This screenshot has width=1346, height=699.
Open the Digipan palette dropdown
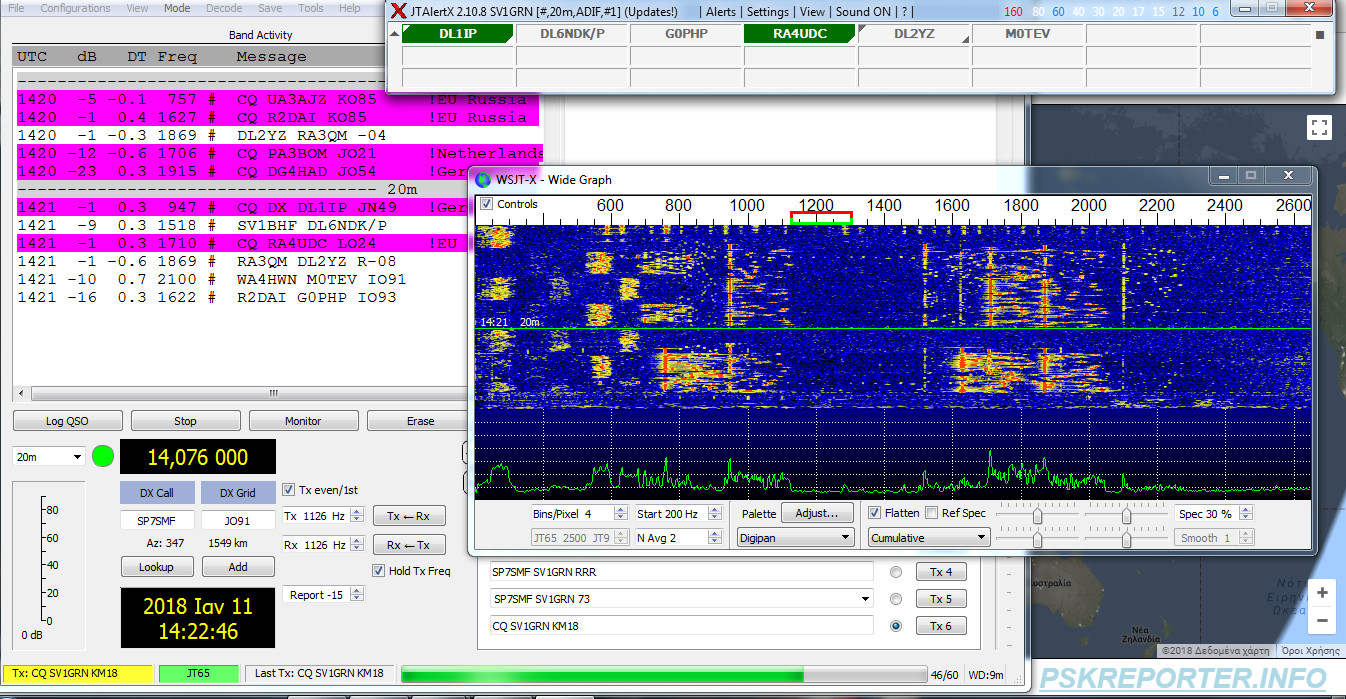pyautogui.click(x=795, y=537)
